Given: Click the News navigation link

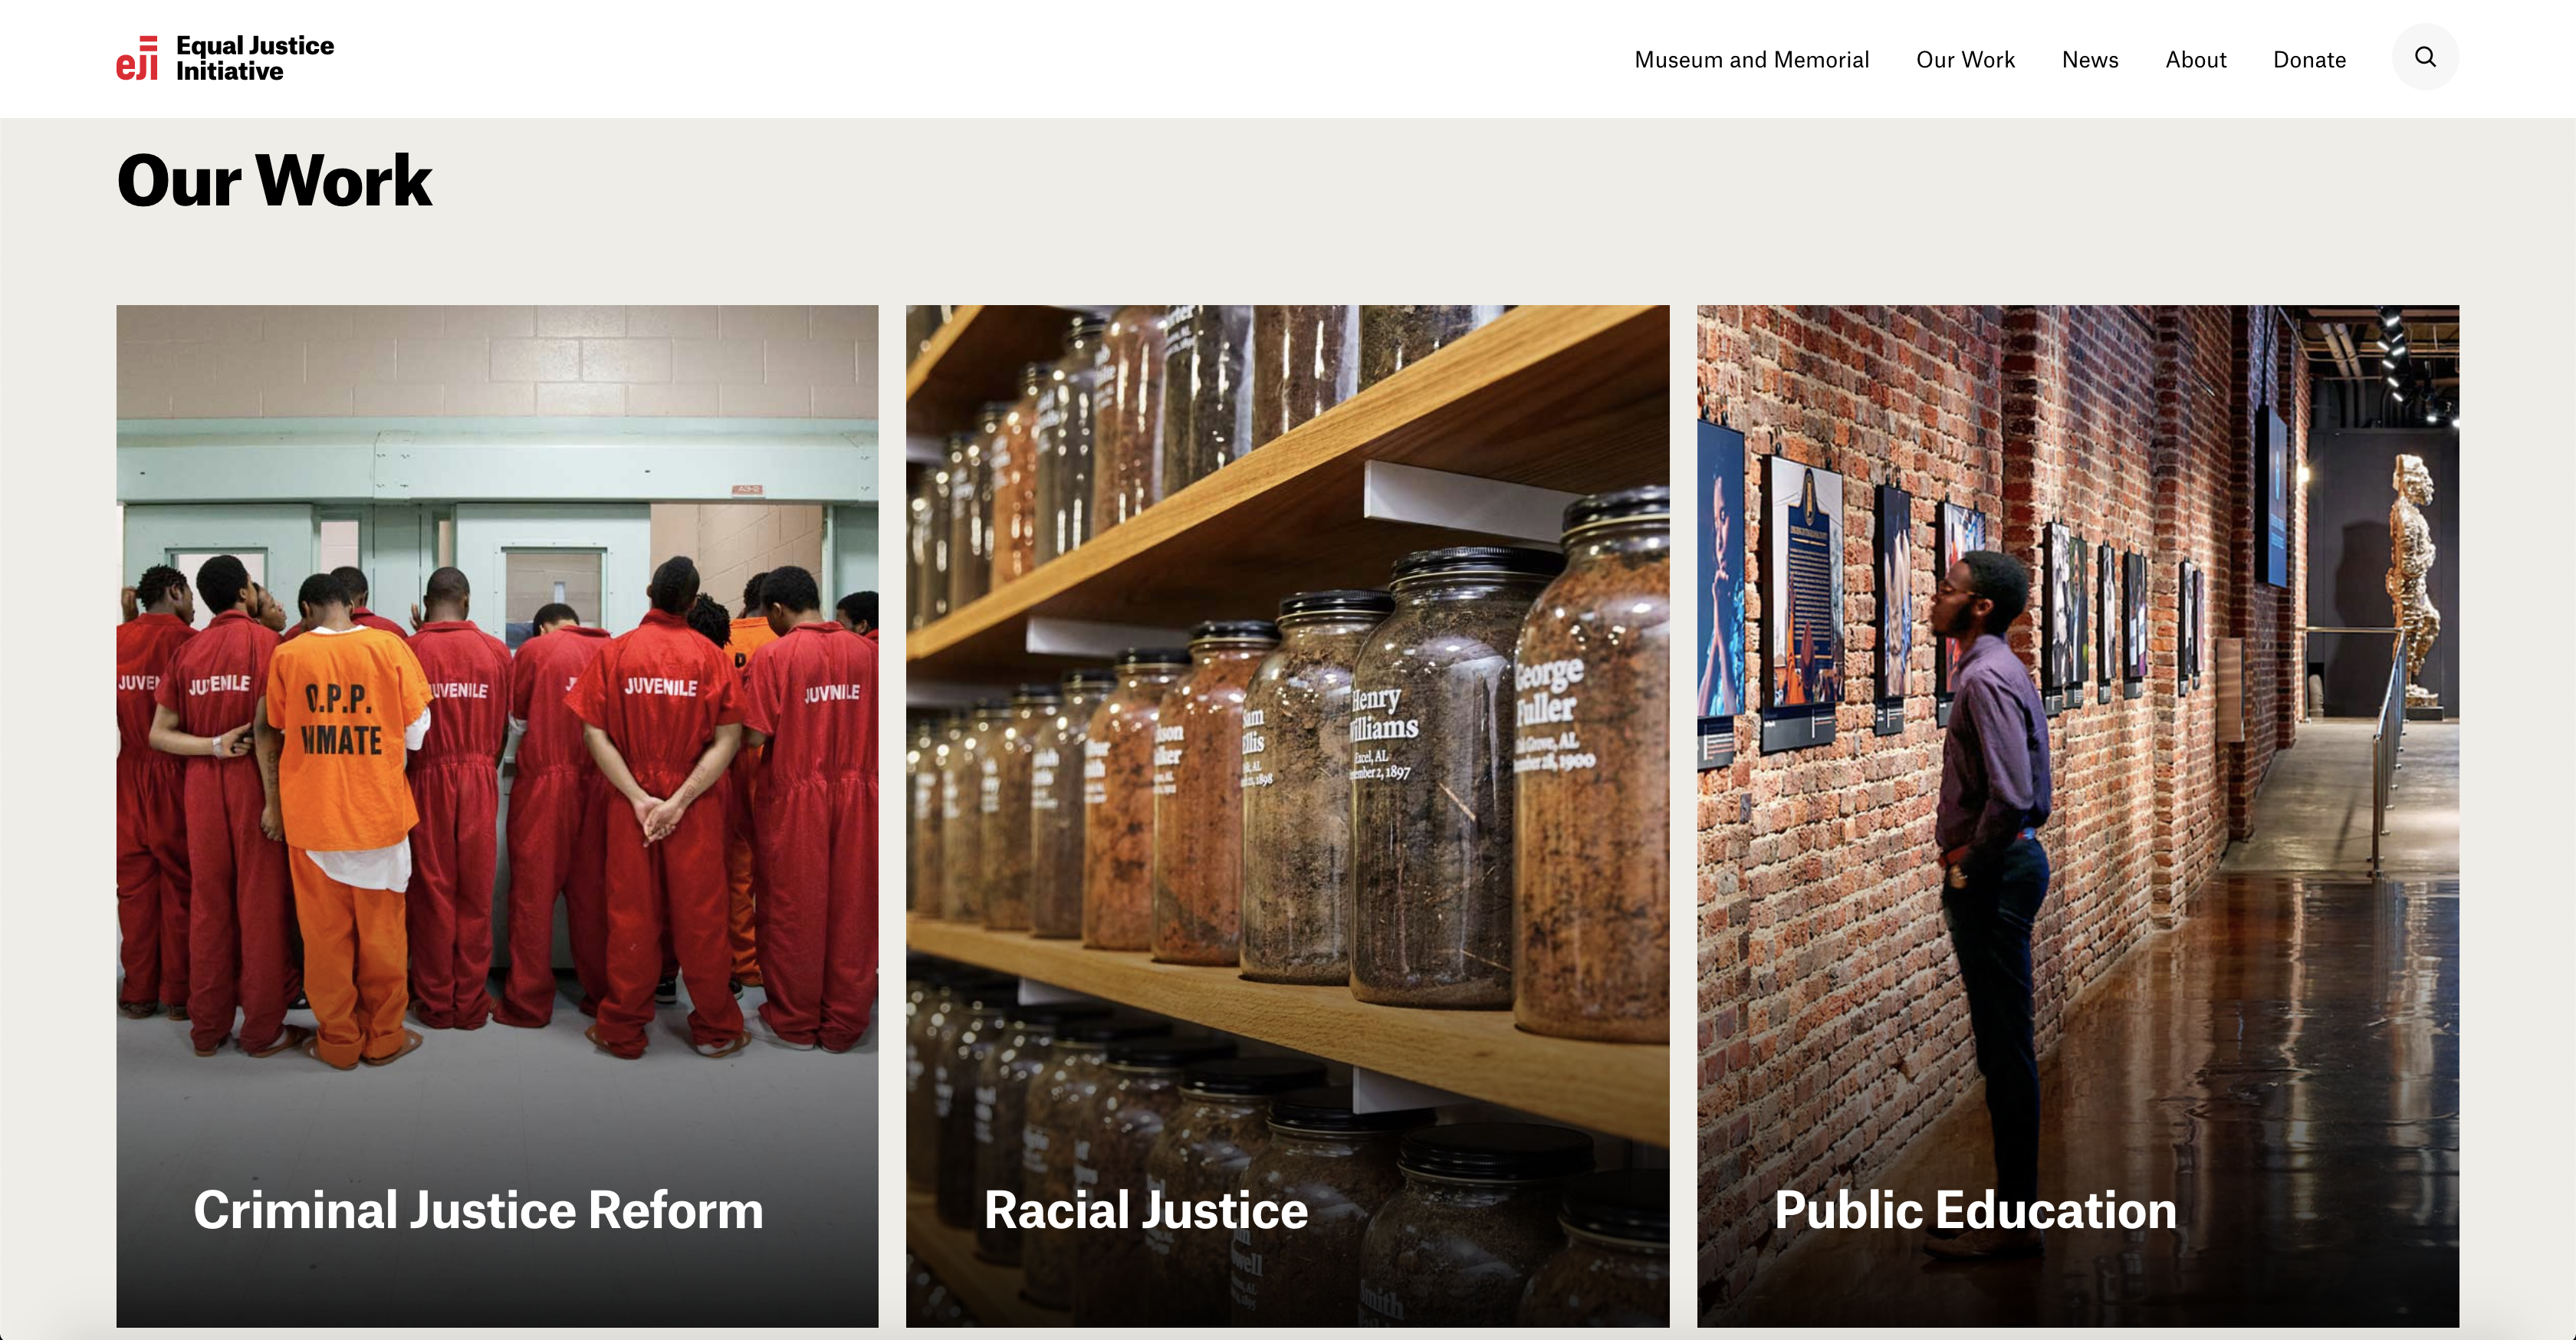Looking at the screenshot, I should coord(2091,60).
